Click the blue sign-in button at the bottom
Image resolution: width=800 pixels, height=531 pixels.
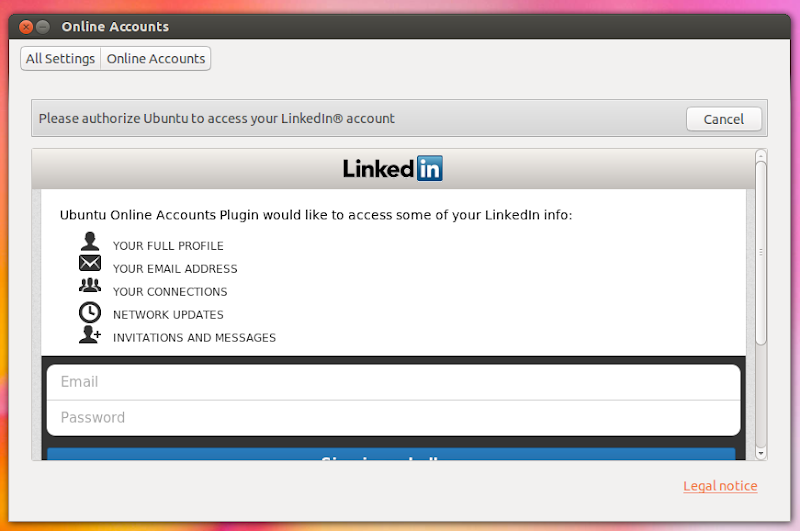(x=391, y=454)
